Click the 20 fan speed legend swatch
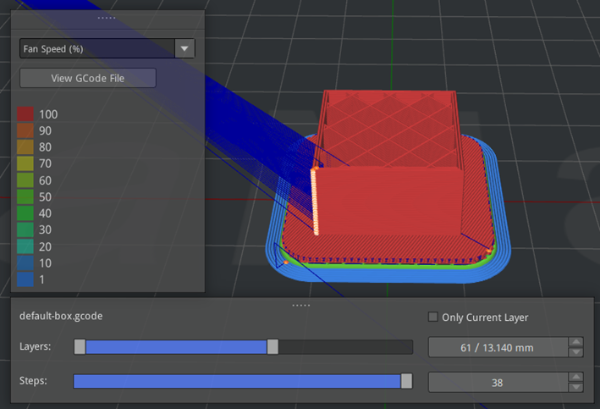This screenshot has width=600, height=409. tap(27, 246)
